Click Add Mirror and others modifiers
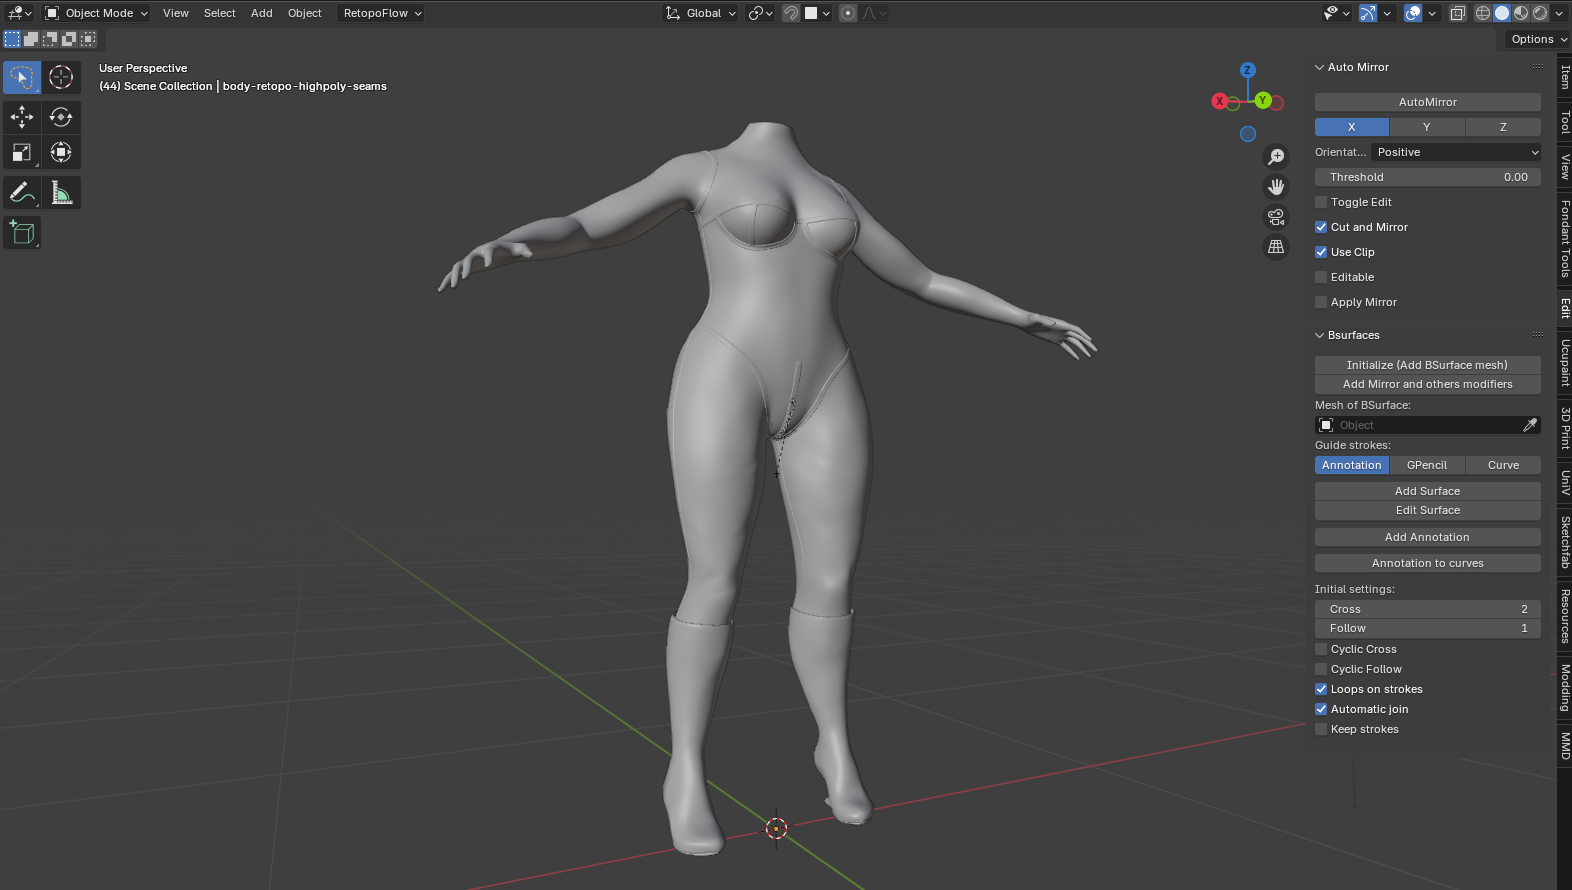 point(1427,384)
